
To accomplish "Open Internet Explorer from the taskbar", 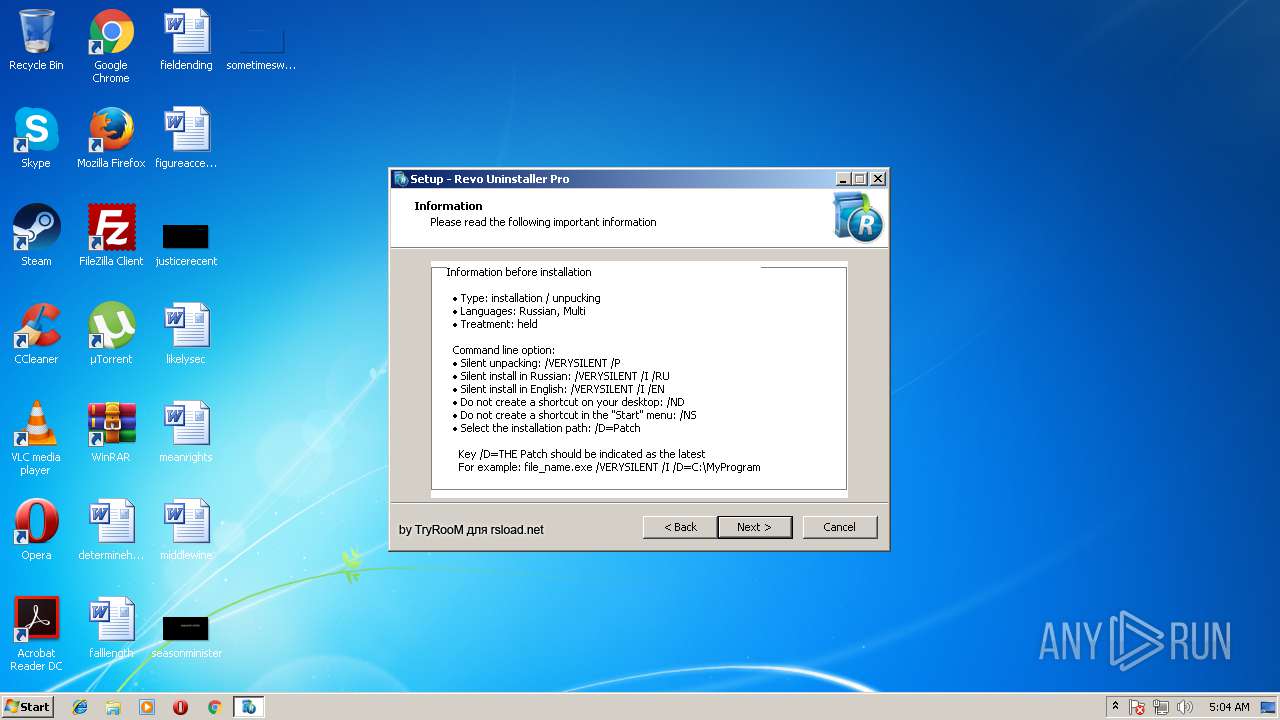I will 80,707.
